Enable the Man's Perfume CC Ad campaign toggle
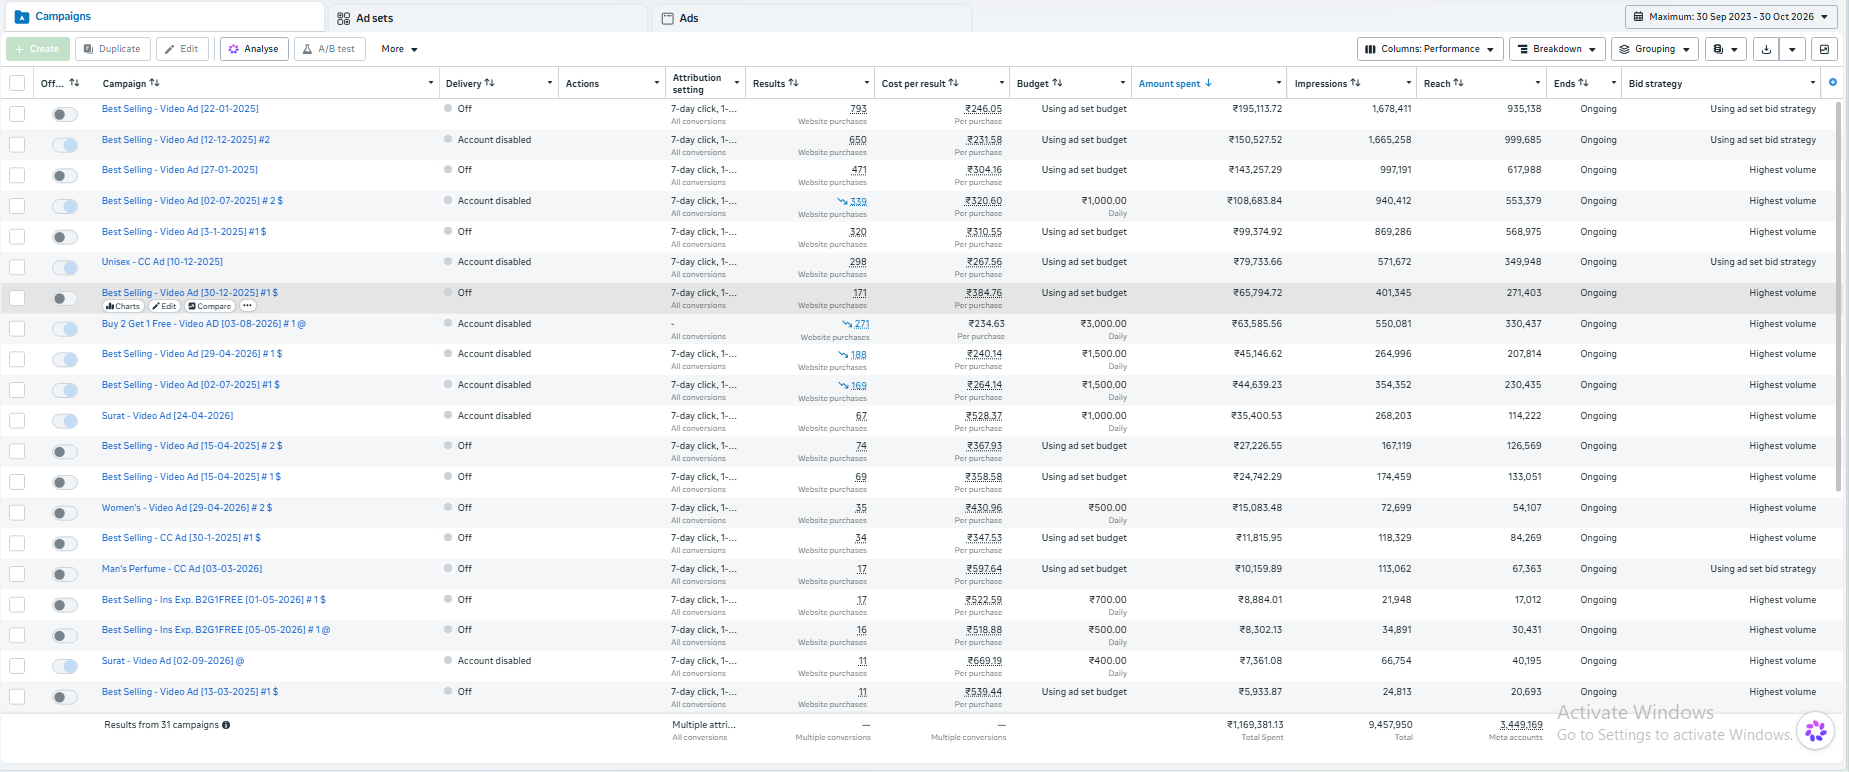 coord(65,575)
